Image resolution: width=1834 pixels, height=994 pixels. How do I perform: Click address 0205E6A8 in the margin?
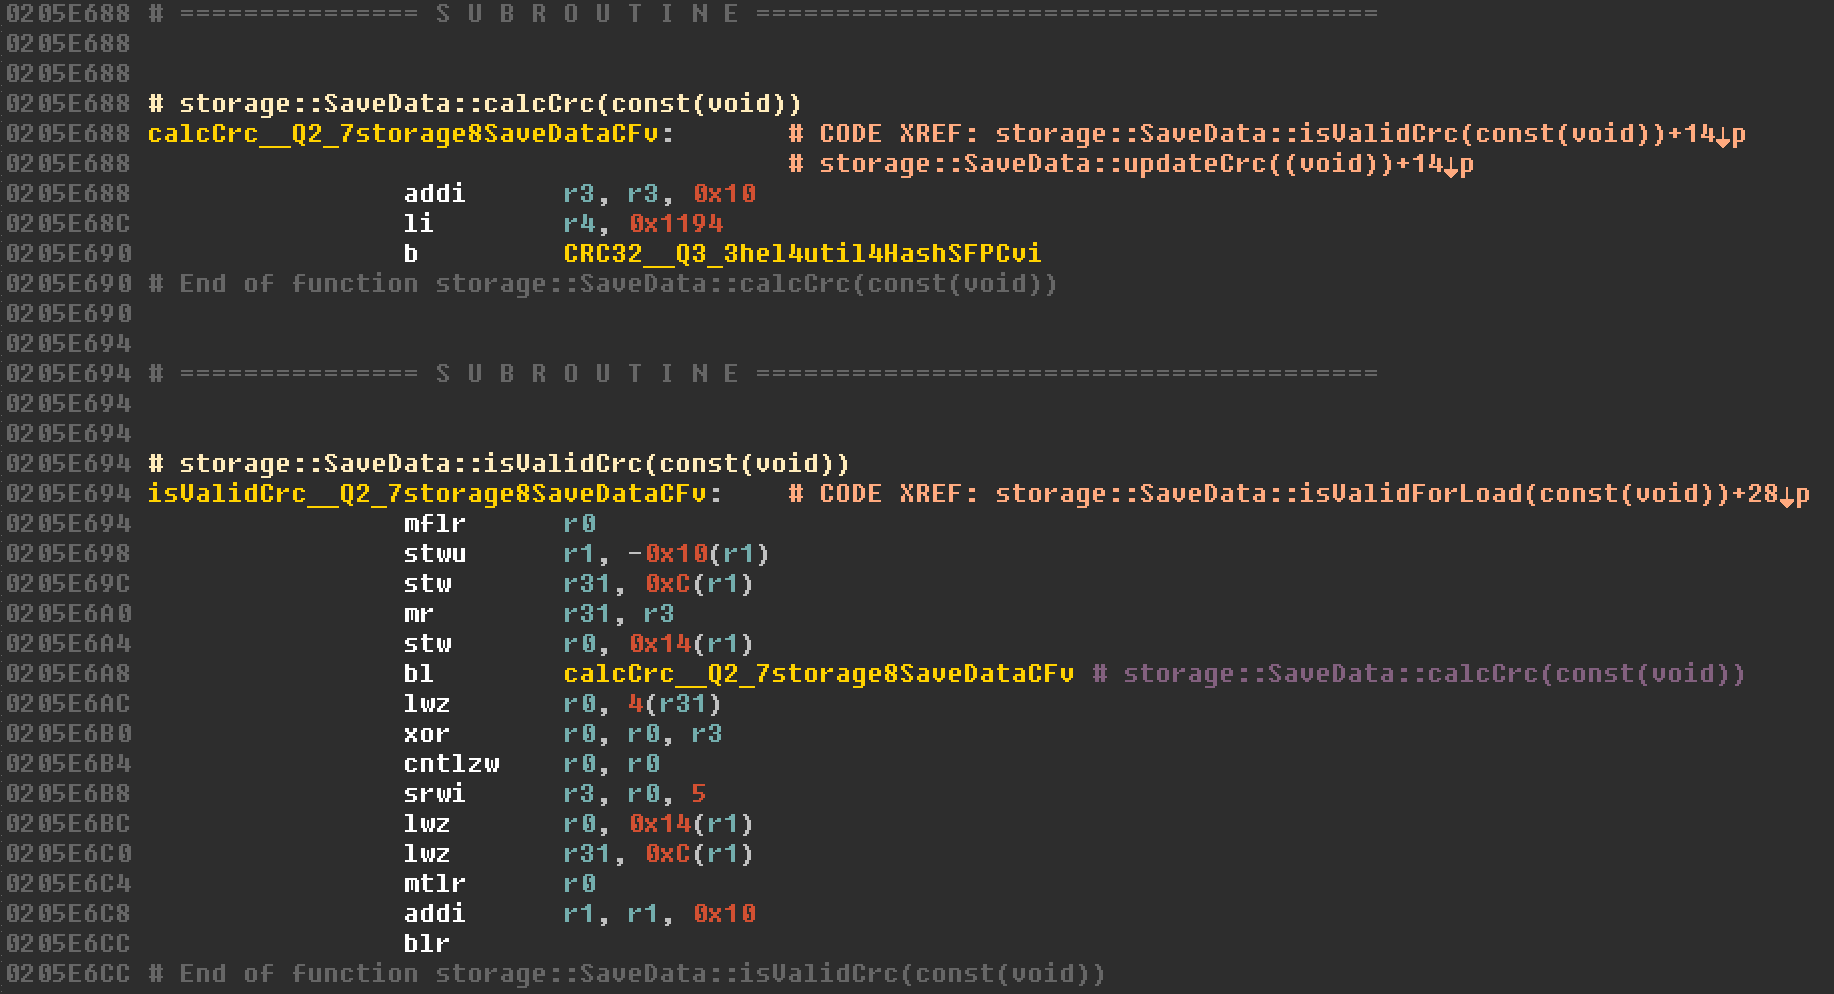click(68, 674)
